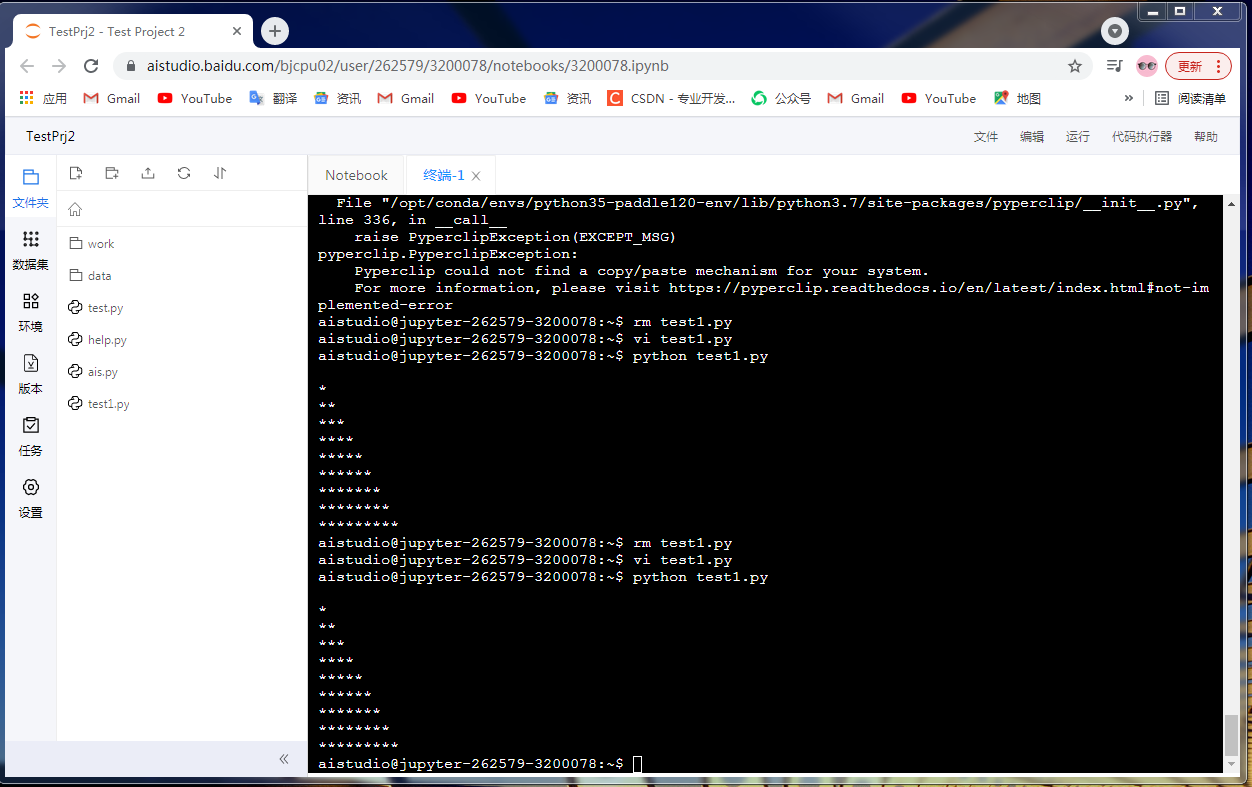Click the TestPrj2 project title

click(x=50, y=136)
